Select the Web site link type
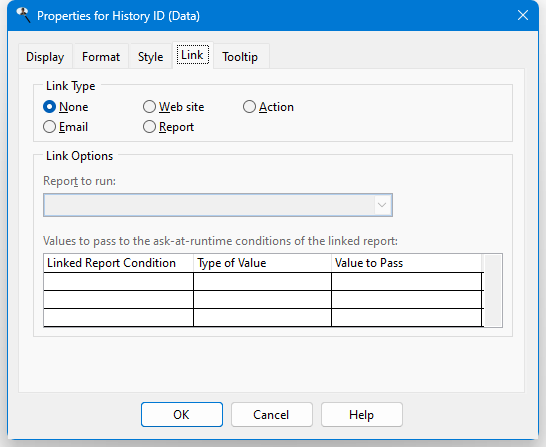The image size is (546, 447). [x=174, y=107]
